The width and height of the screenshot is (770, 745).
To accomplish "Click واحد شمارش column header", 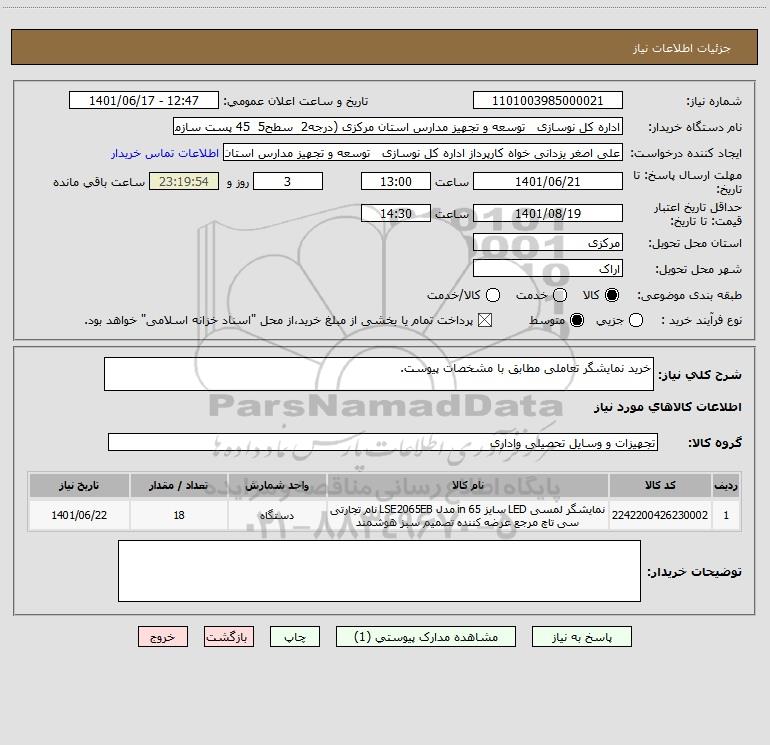I will (x=277, y=485).
